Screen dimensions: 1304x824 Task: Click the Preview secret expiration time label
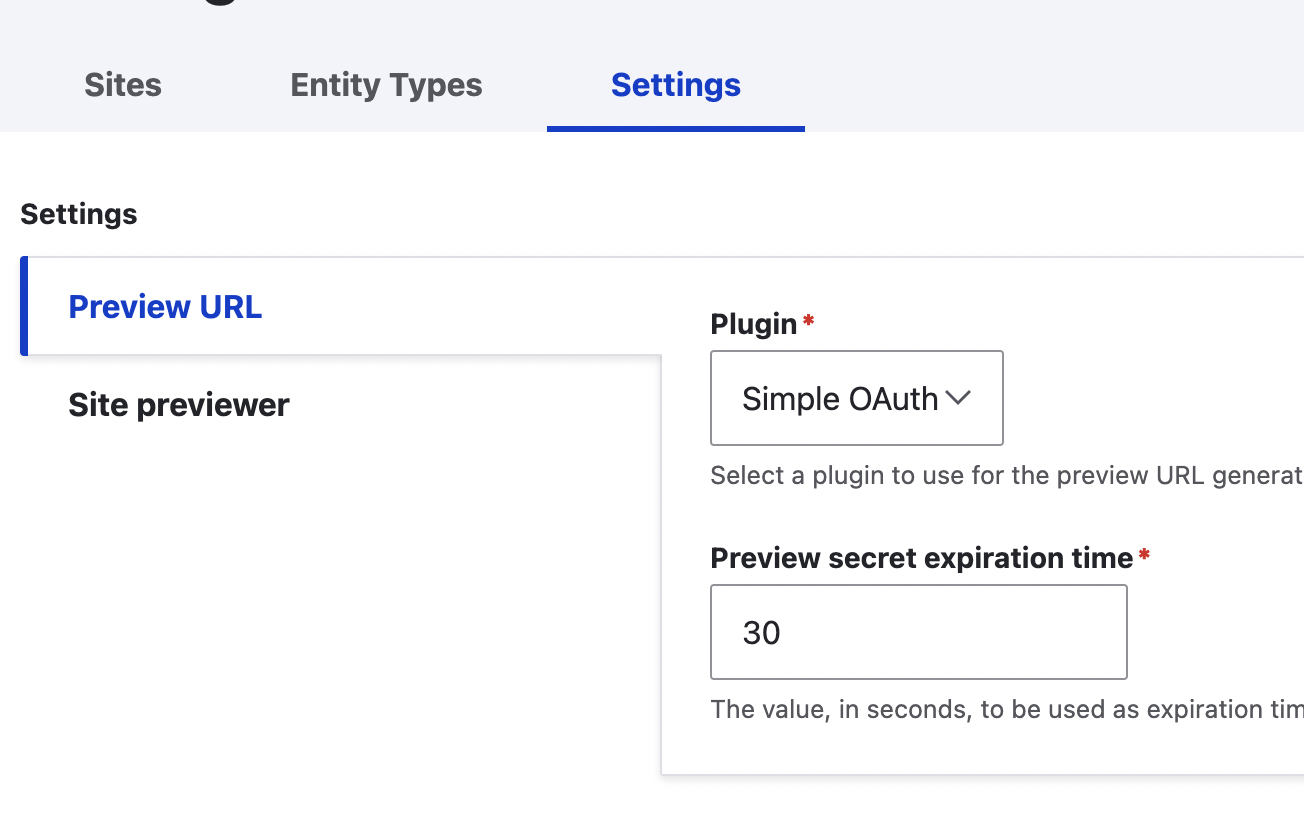tap(921, 558)
